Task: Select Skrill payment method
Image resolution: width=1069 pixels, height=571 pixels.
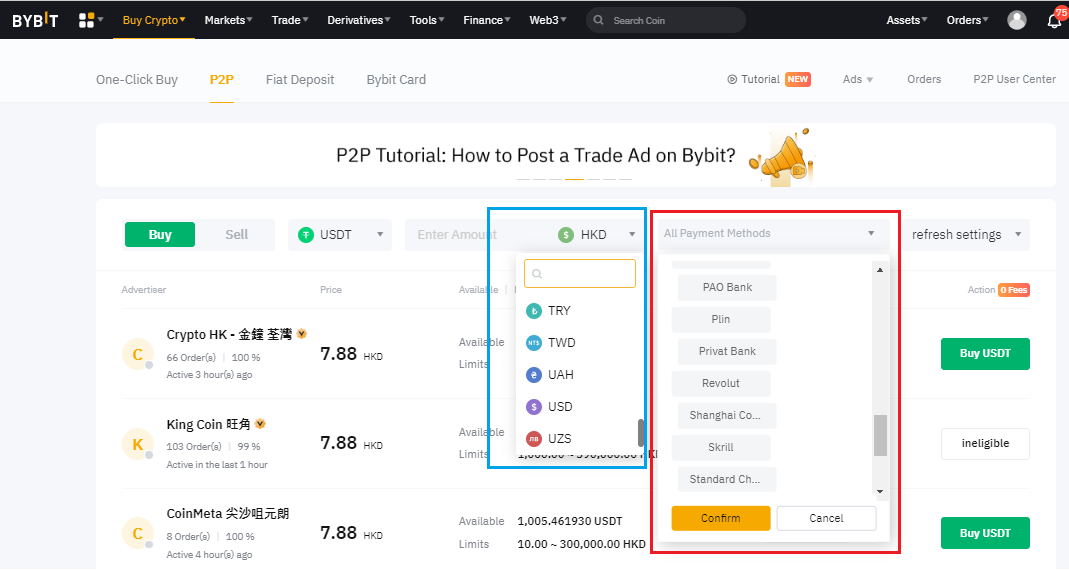Action: pyautogui.click(x=721, y=448)
